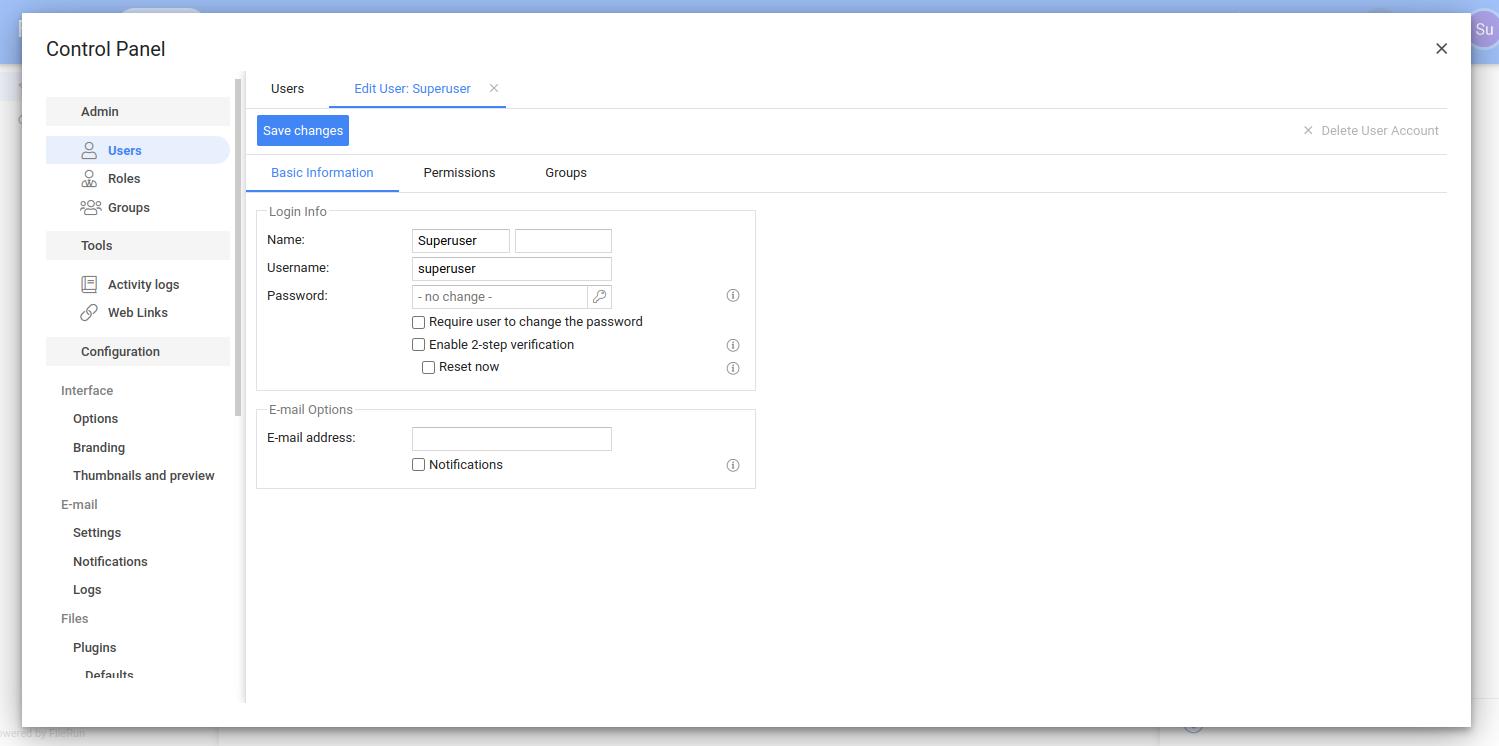Open the Groups tab in user editor
Screen dimensions: 1499x746
[565, 173]
